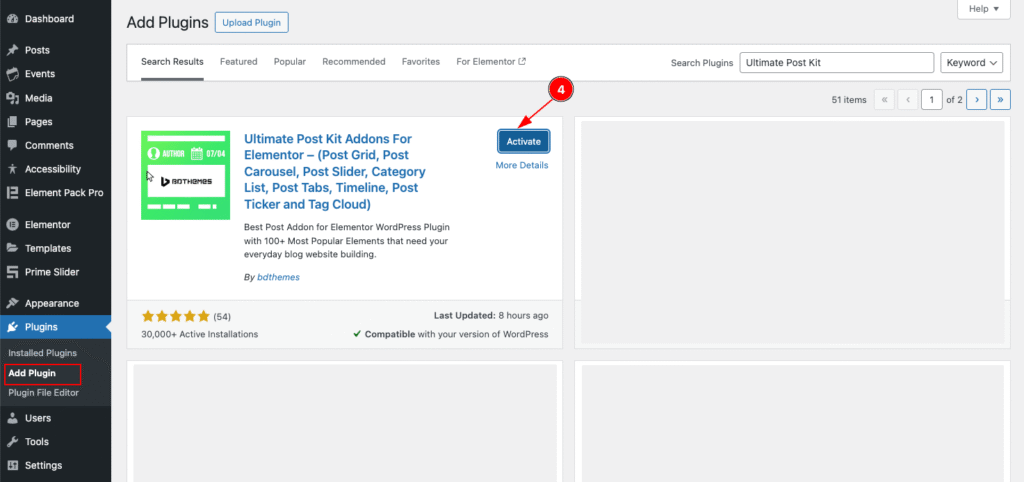The width and height of the screenshot is (1024, 482).
Task: Switch to the Featured tab
Action: [238, 62]
